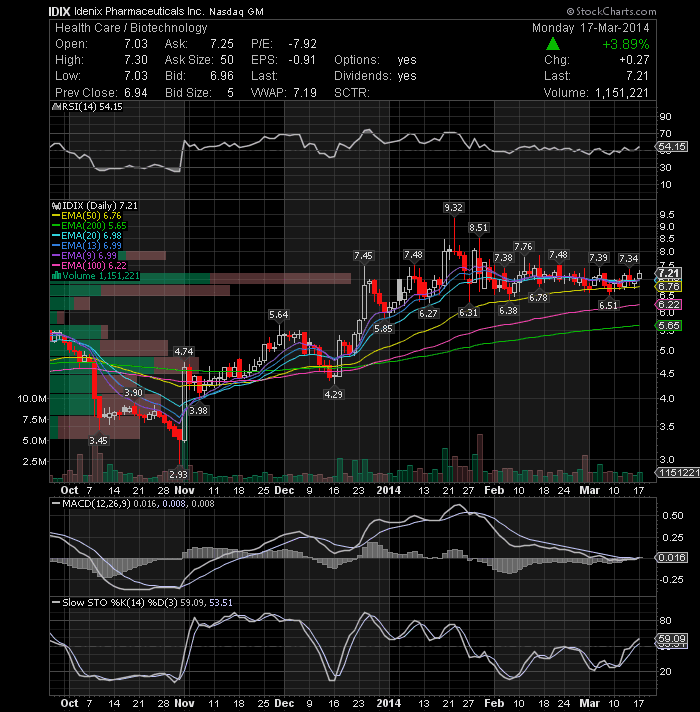
Task: Click the Volume 1,151,221 quote value
Action: click(621, 93)
